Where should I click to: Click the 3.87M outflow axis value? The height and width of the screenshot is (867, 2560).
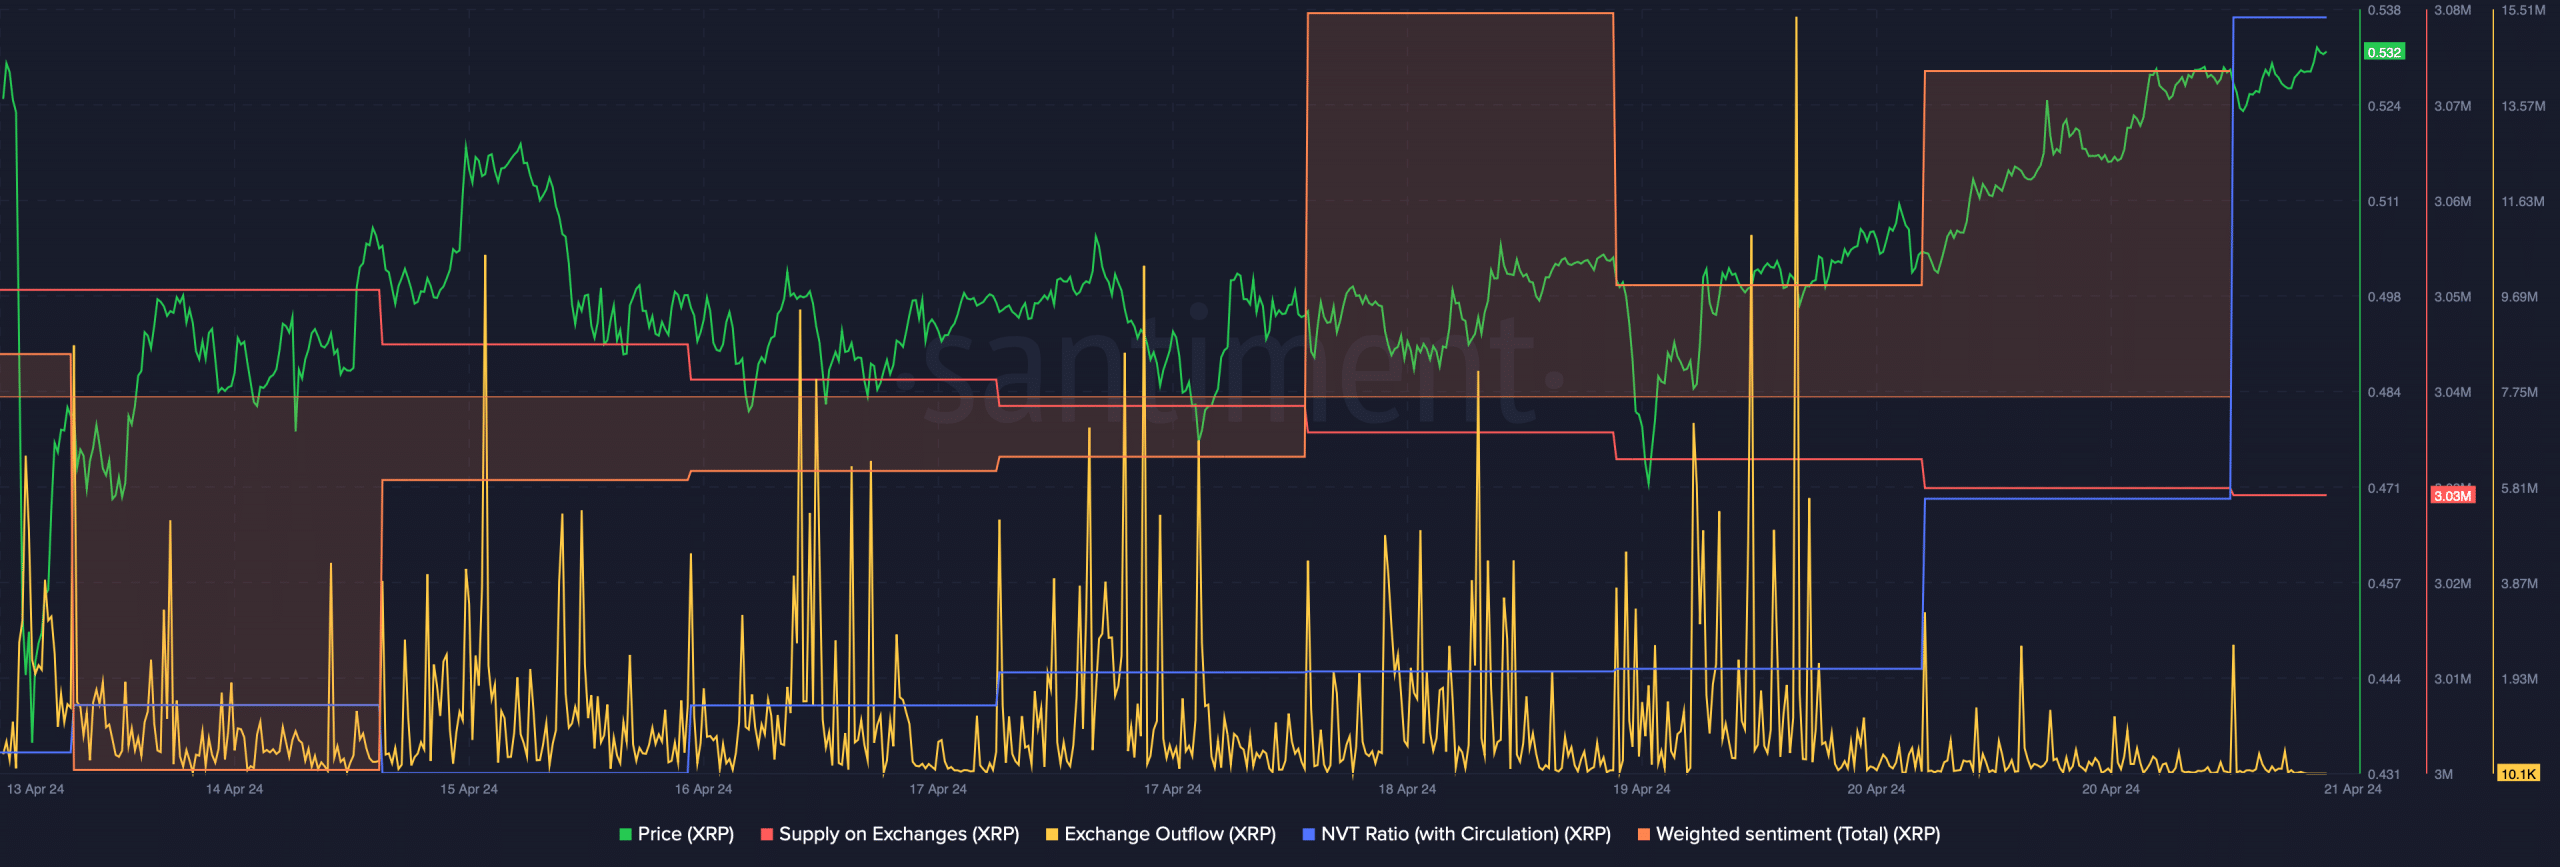[2520, 584]
